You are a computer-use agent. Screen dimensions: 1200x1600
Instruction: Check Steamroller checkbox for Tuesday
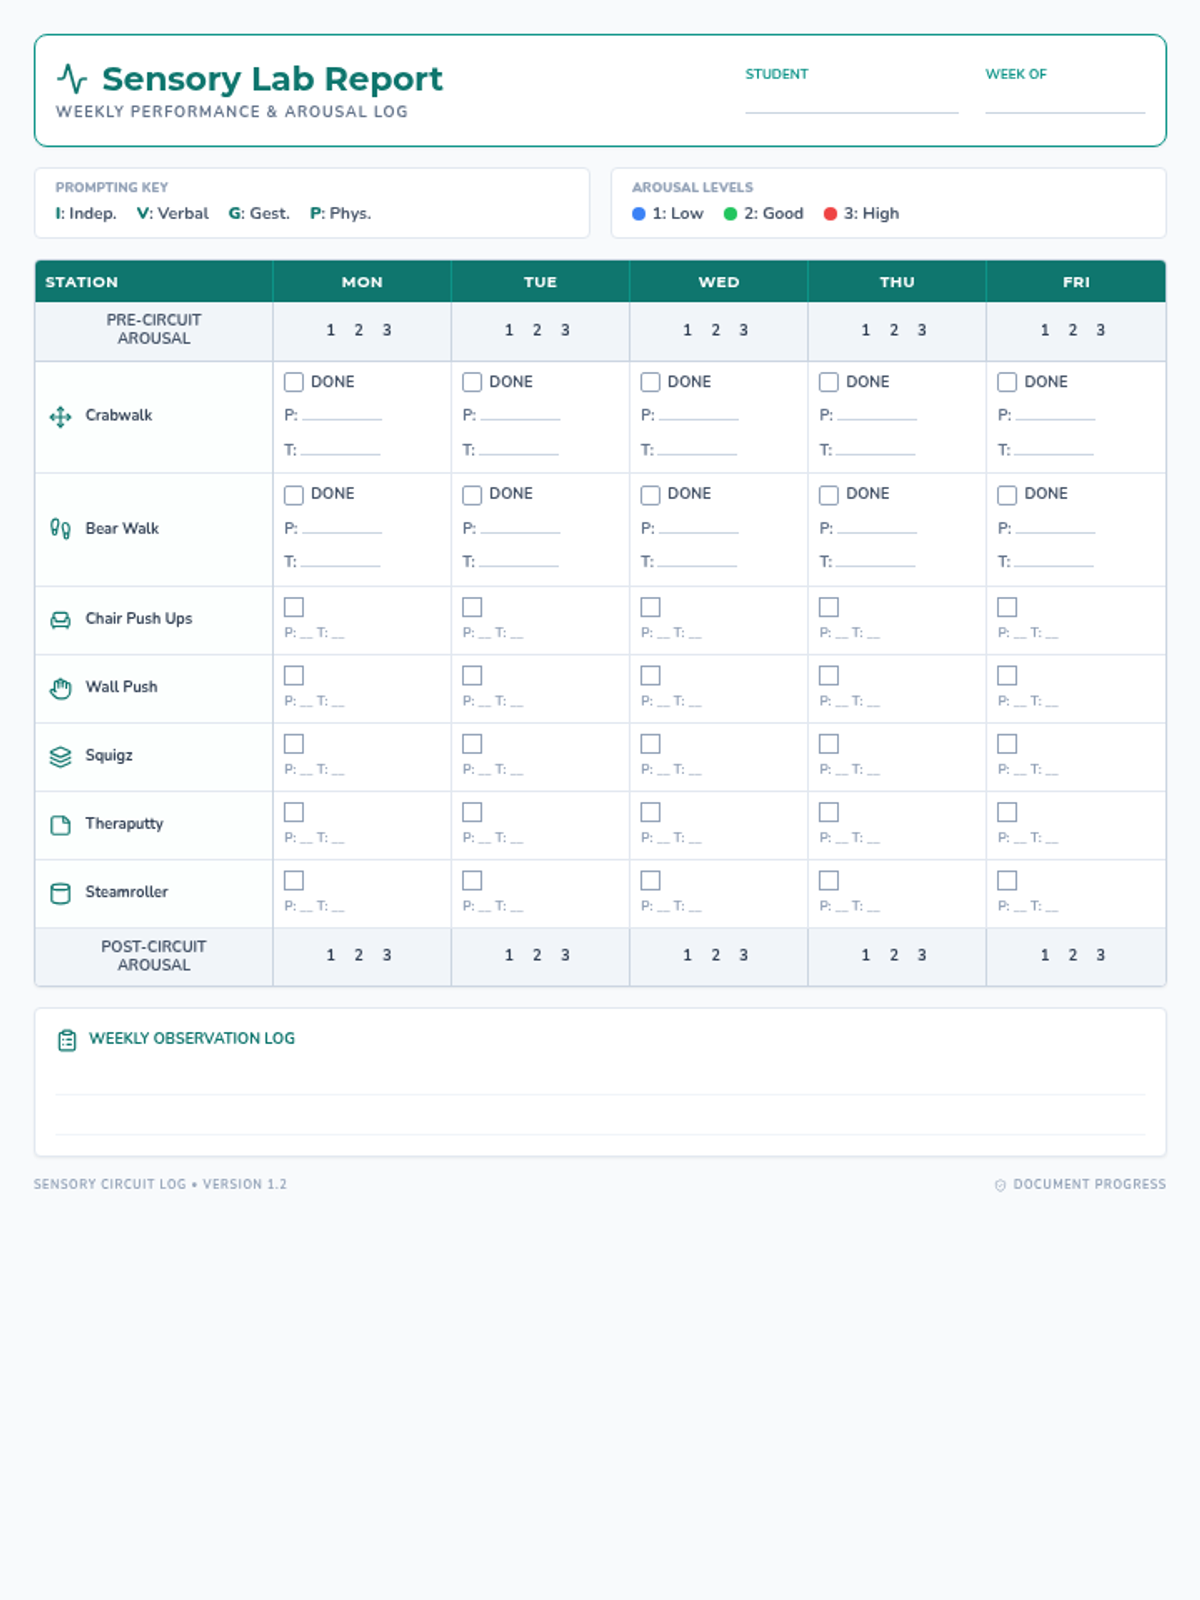(472, 880)
